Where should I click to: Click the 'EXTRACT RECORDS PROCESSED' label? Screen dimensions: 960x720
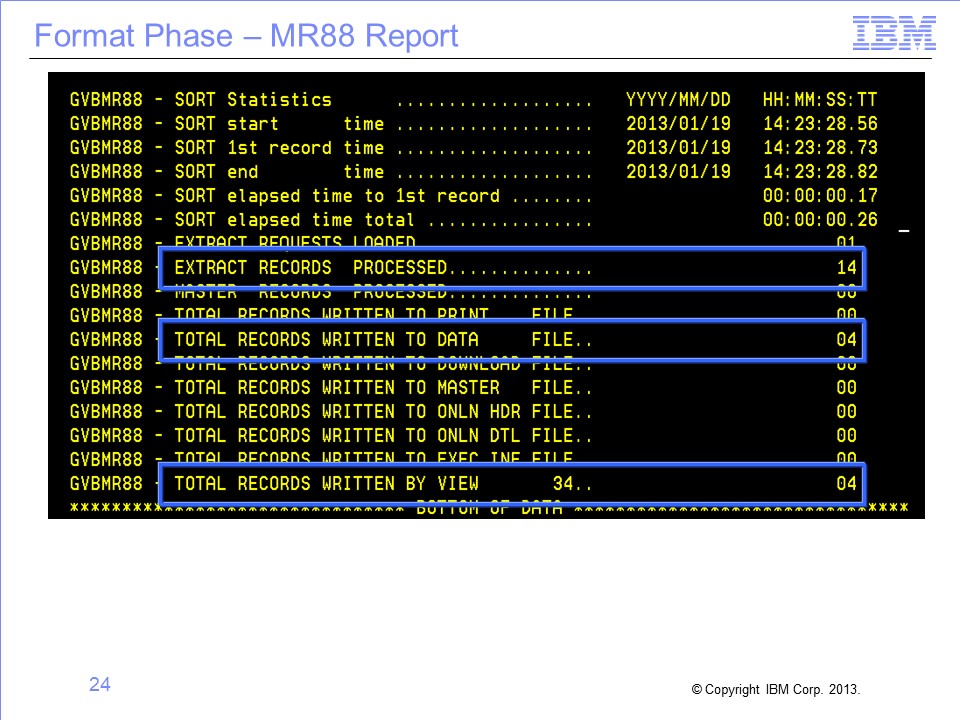[311, 268]
